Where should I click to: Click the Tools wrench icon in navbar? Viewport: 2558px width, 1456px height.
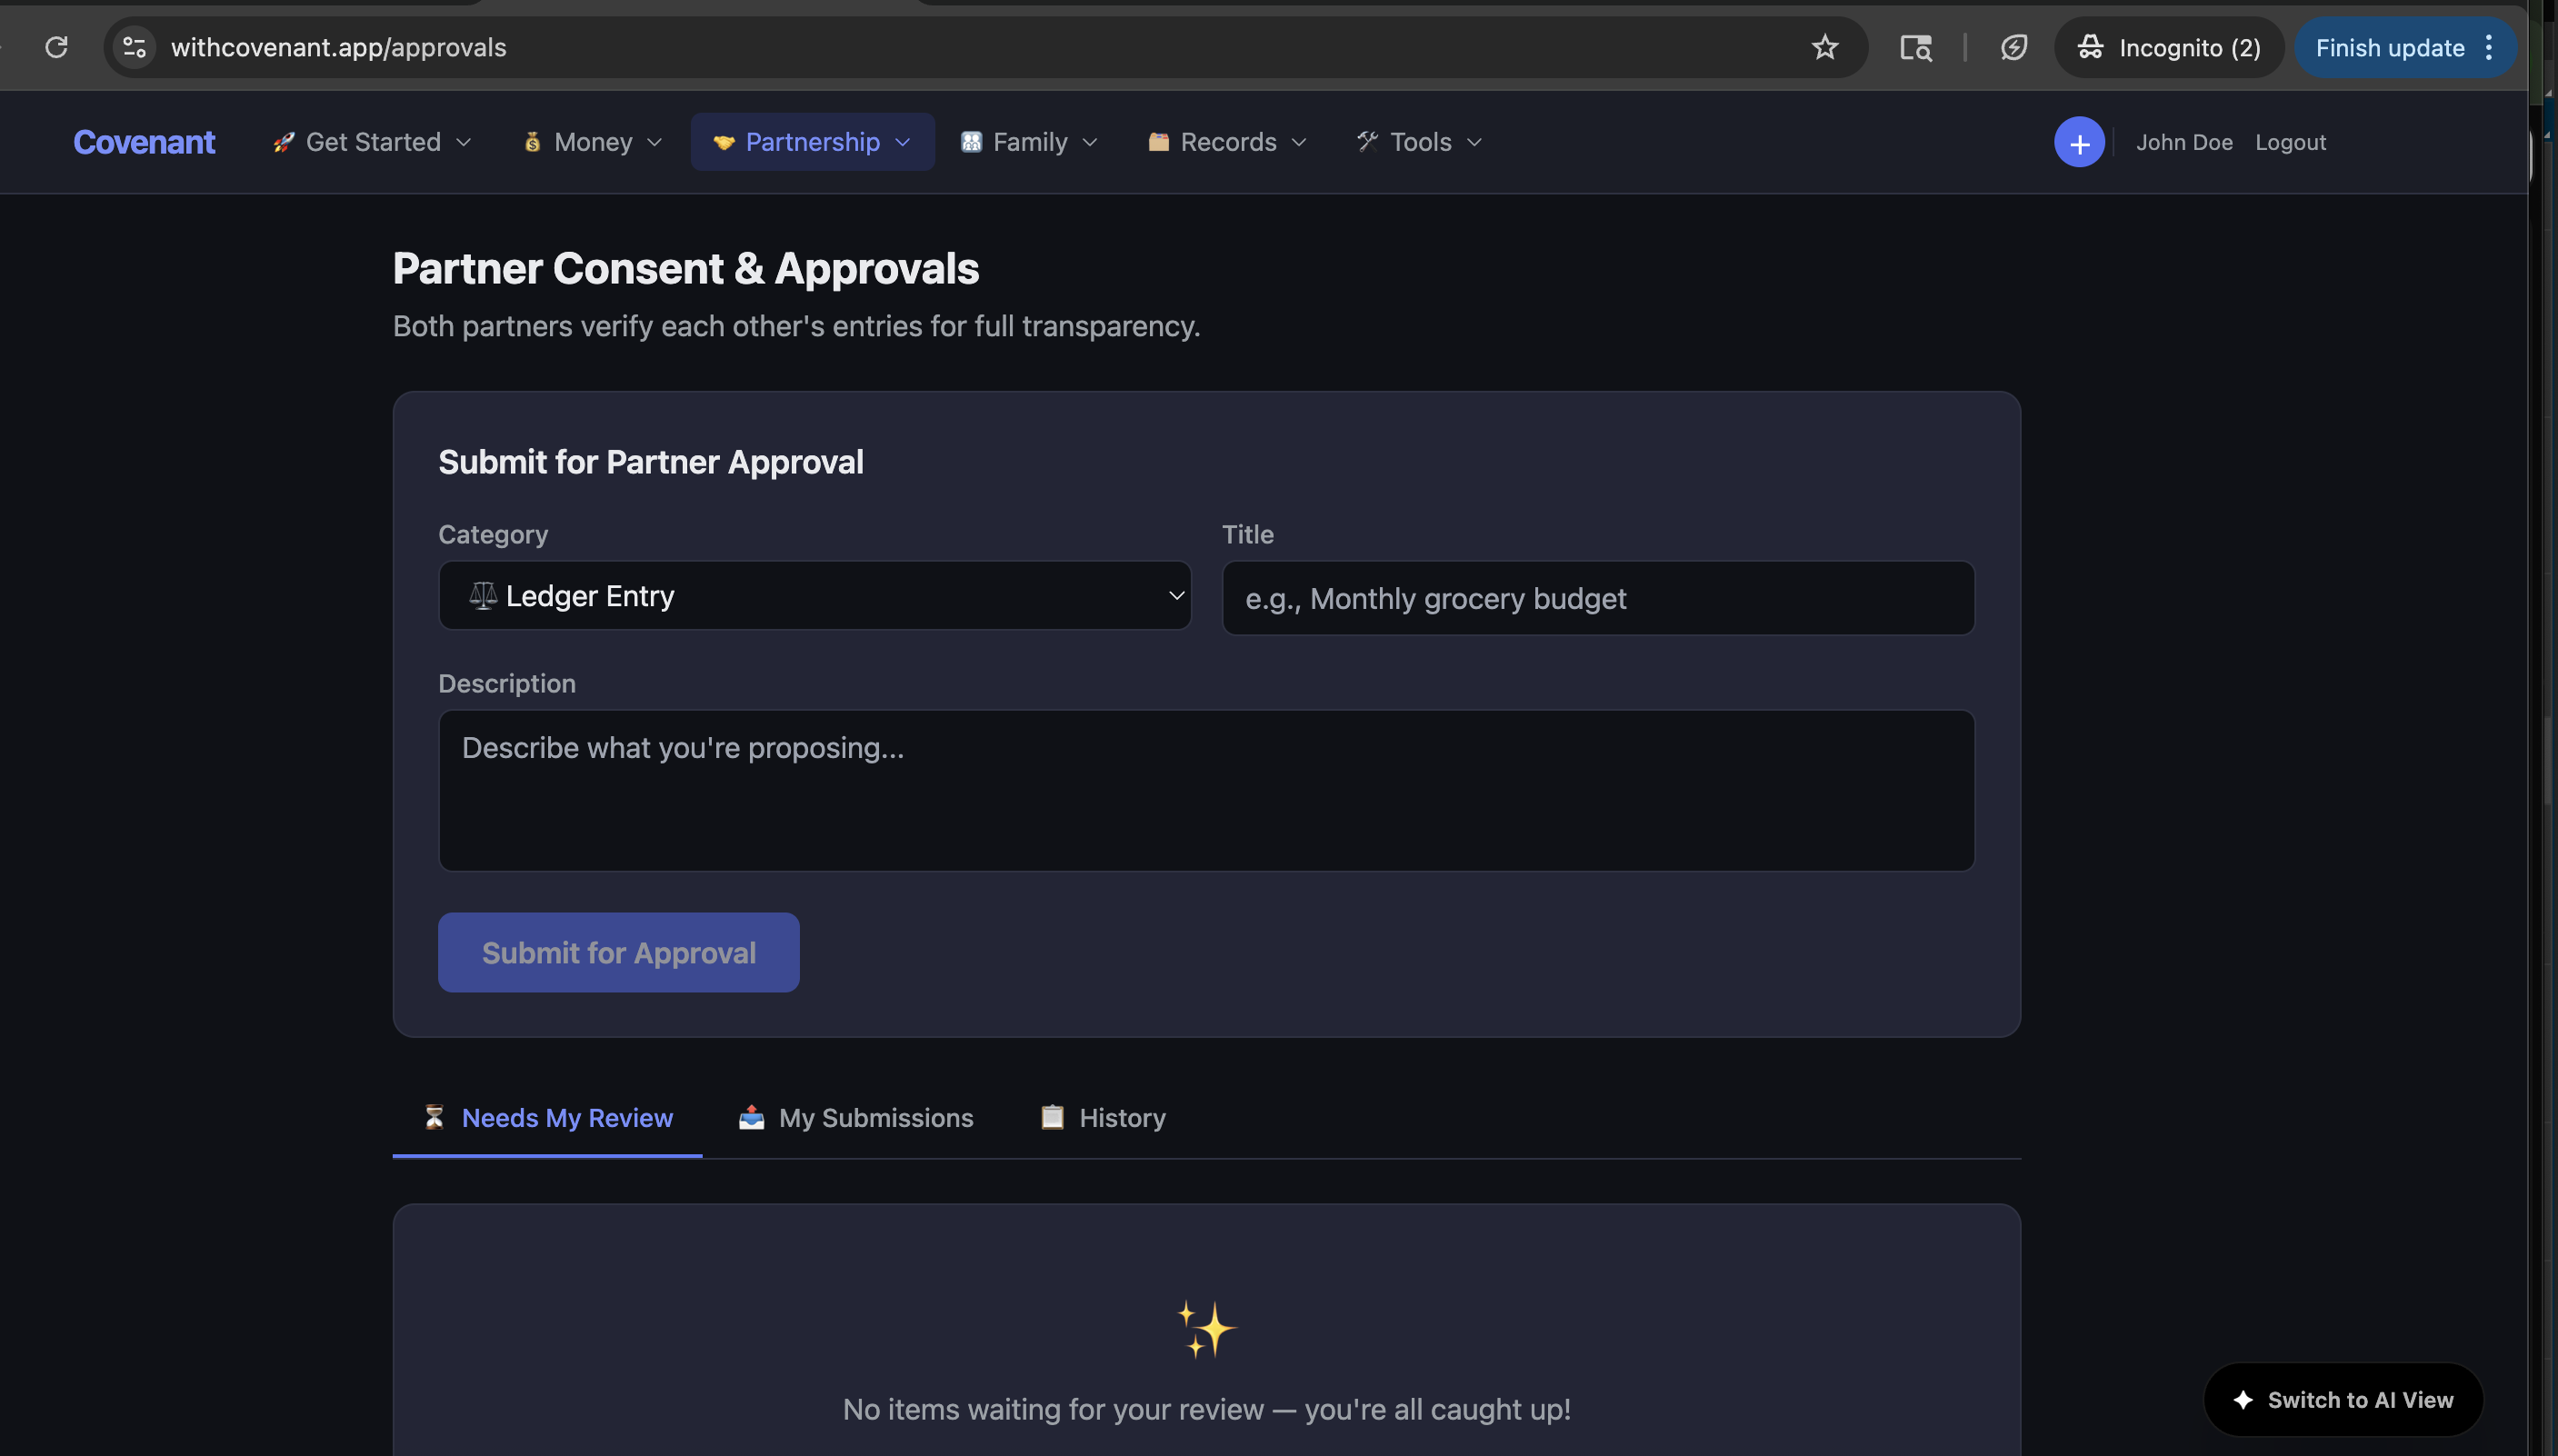[1366, 142]
